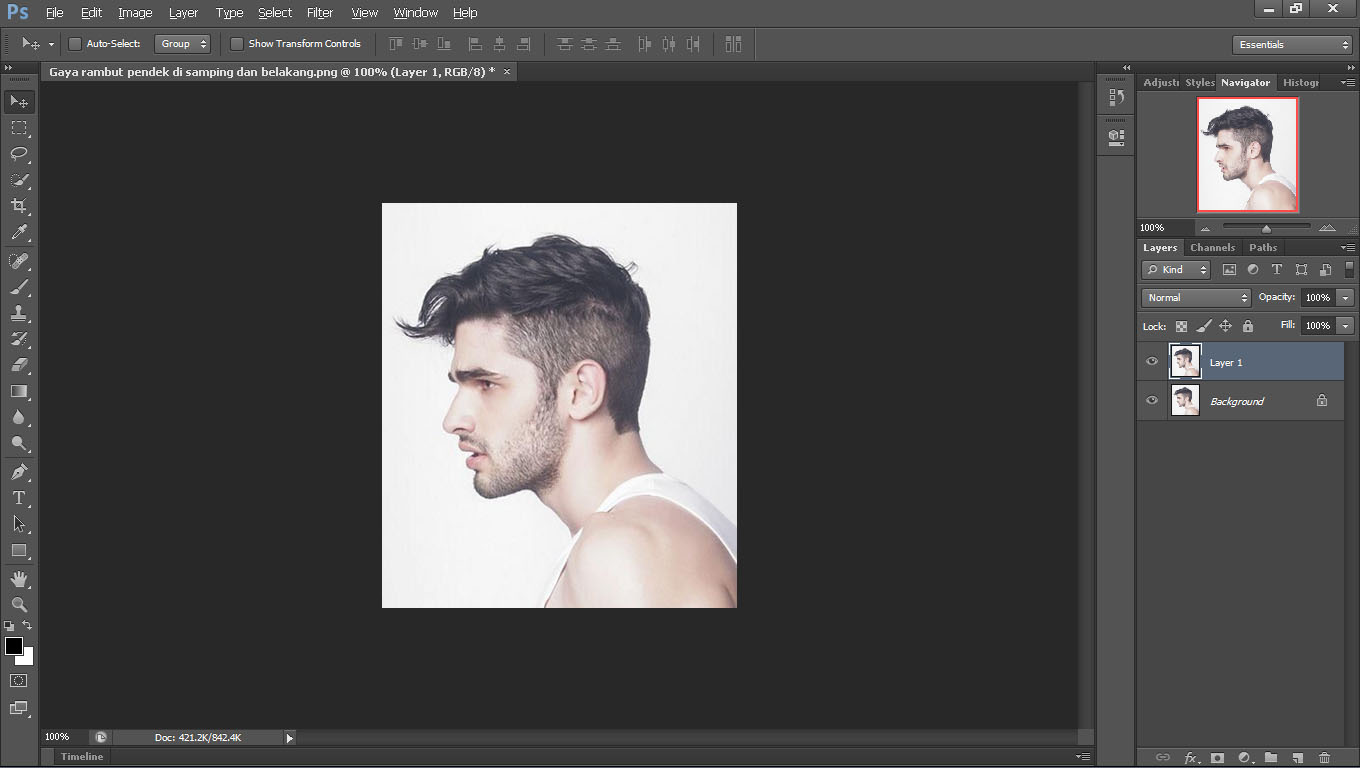1360x768 pixels.
Task: Open the Essentials workspace dropdown
Action: (1292, 45)
